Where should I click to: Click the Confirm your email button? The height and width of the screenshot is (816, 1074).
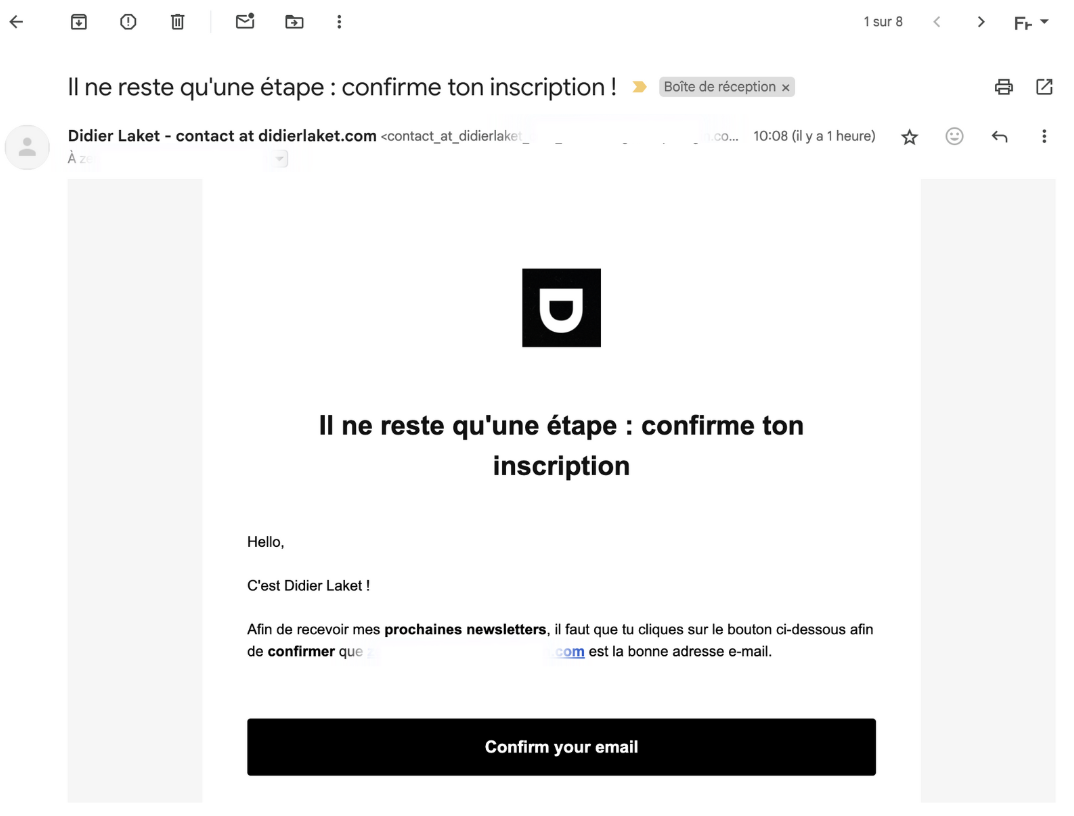pos(561,747)
